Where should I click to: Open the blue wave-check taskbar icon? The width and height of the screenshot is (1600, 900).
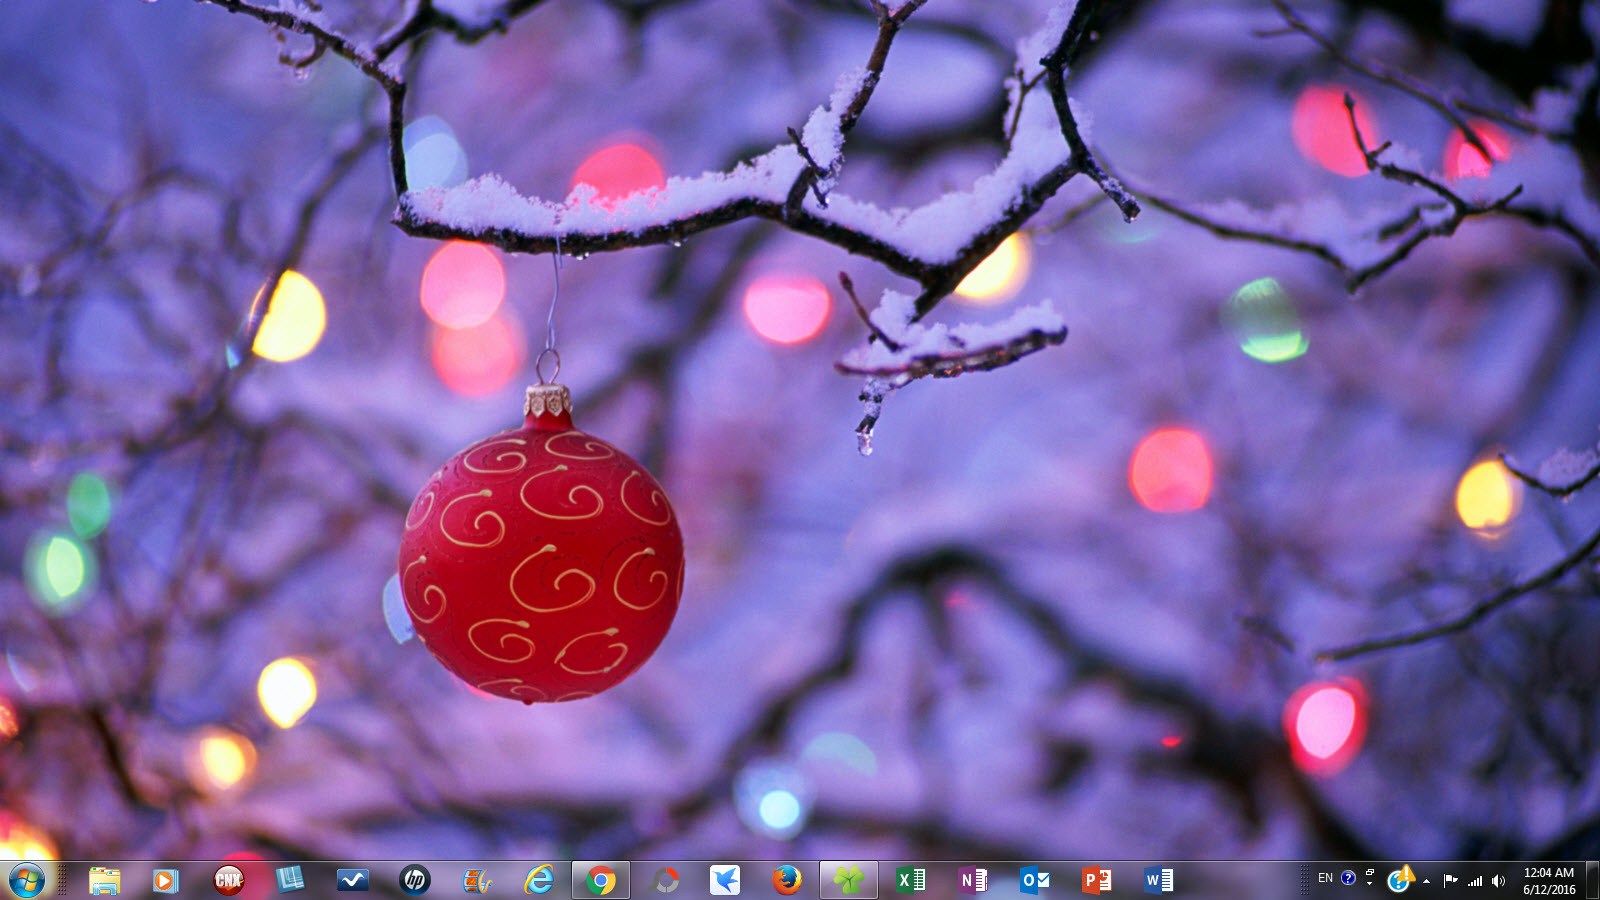point(352,880)
